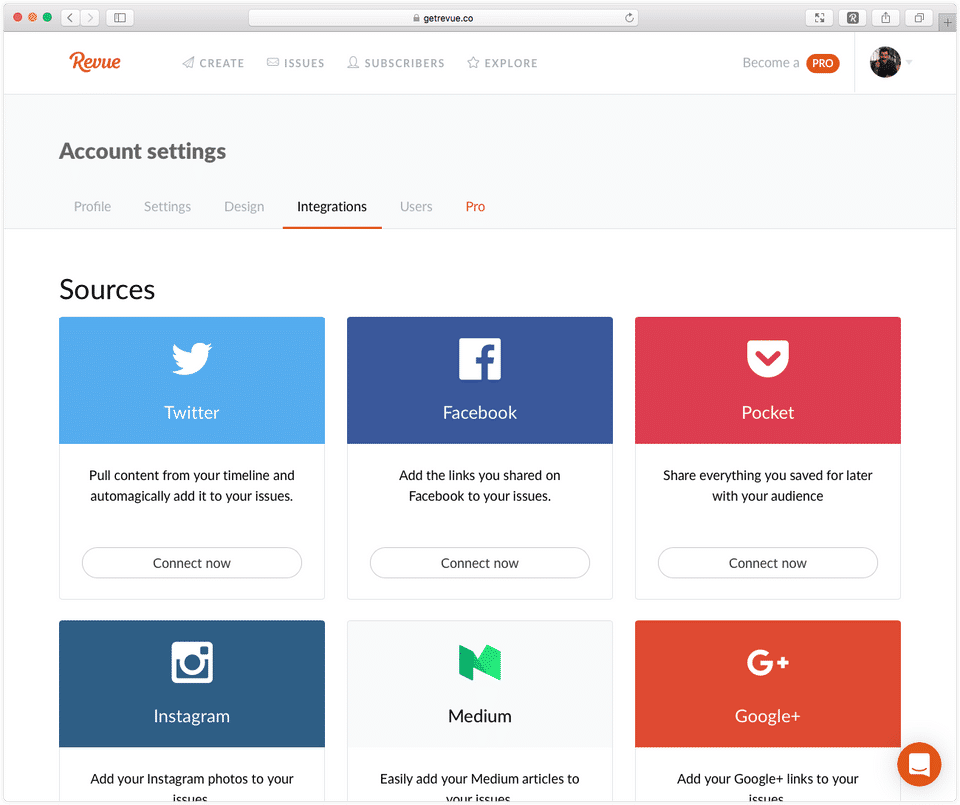Image resolution: width=960 pixels, height=805 pixels.
Task: Click the Medium logo icon
Action: (480, 662)
